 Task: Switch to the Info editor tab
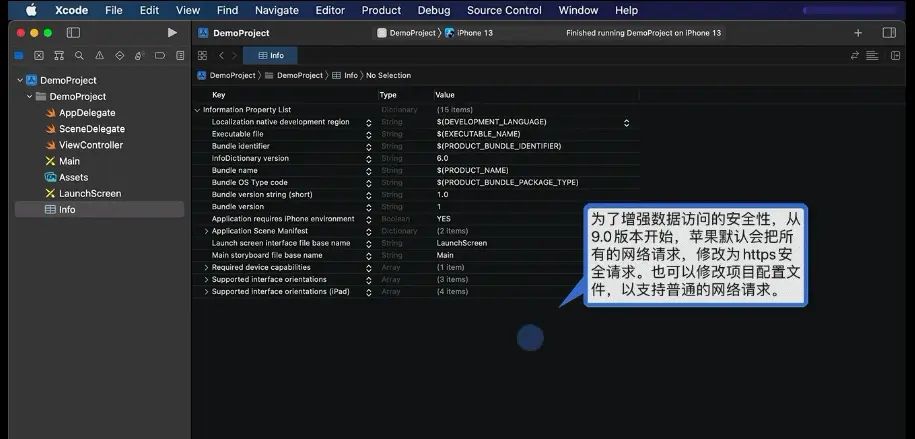[x=270, y=55]
